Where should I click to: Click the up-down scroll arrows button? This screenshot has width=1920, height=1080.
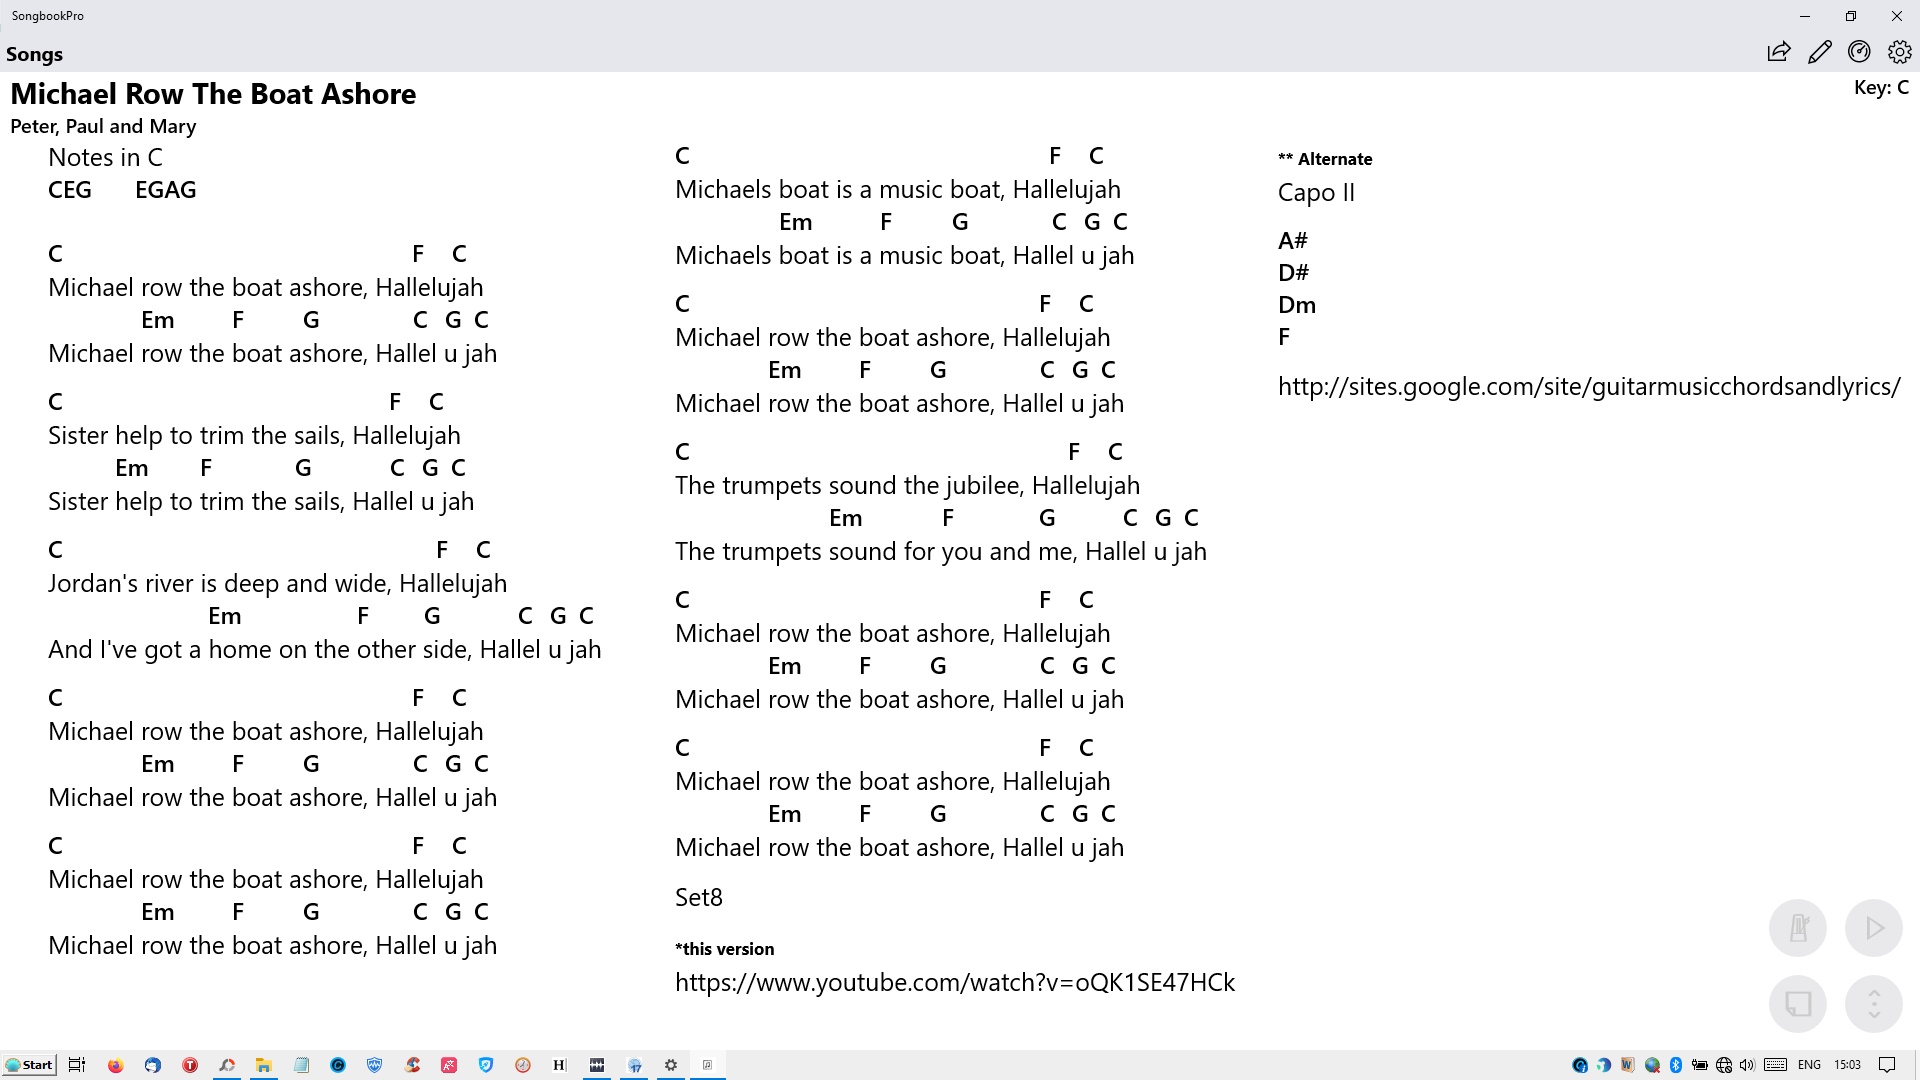click(x=1874, y=1003)
